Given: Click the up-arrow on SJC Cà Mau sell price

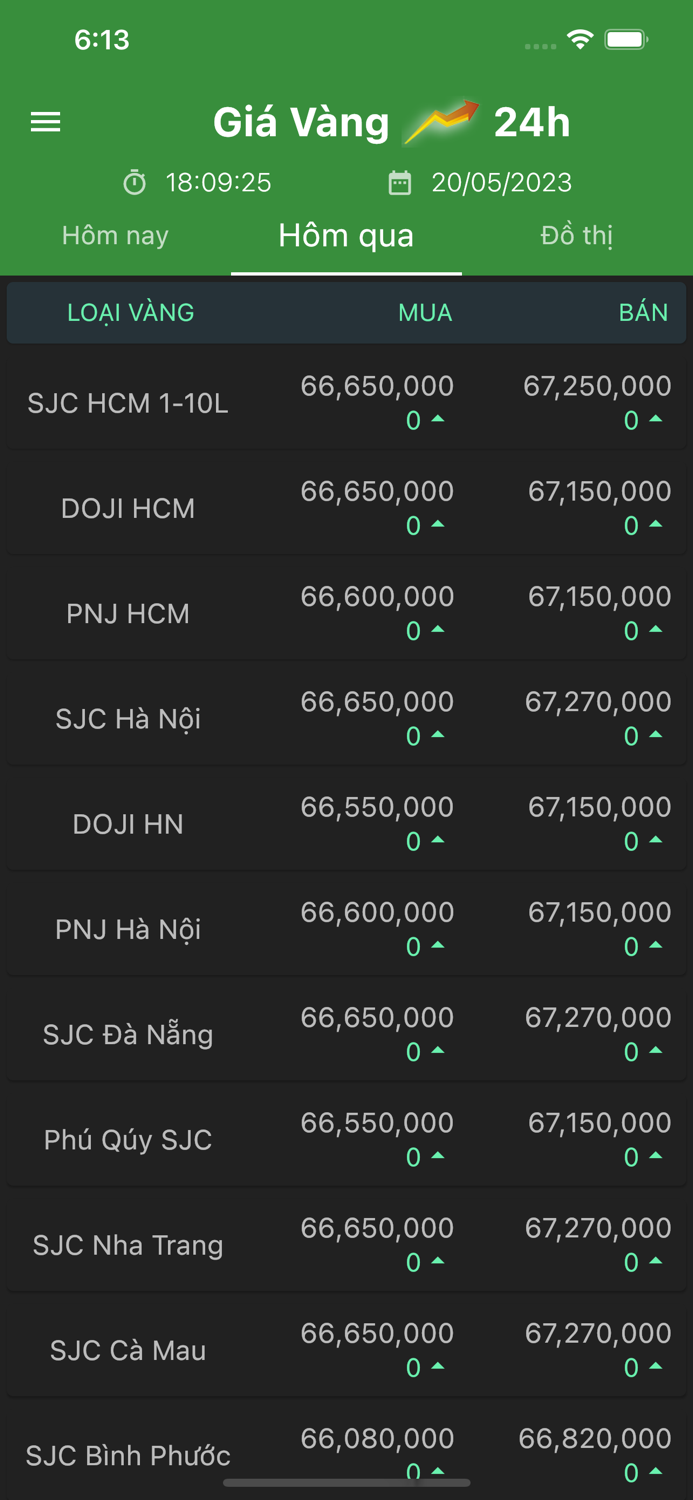Looking at the screenshot, I should pos(655,1368).
